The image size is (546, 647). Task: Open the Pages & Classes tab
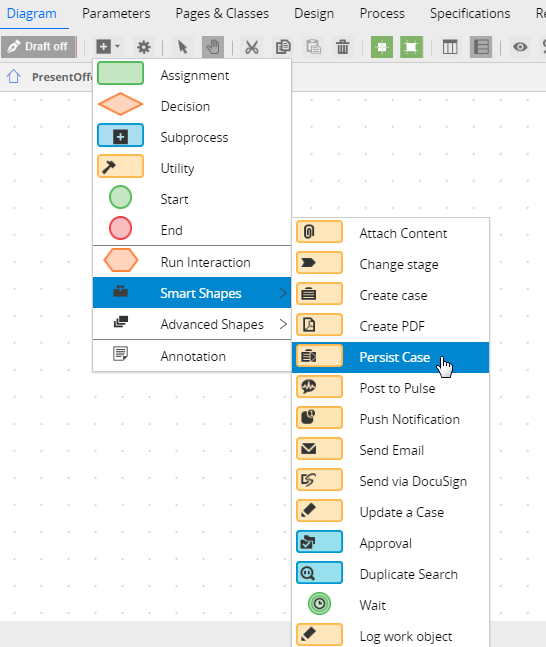[222, 14]
